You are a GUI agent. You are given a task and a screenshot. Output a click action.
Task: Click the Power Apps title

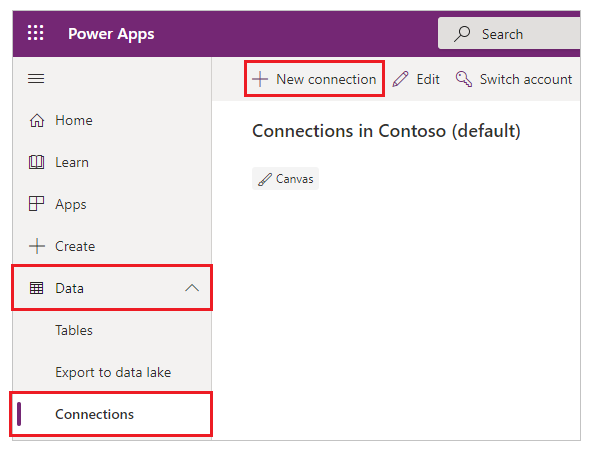(111, 34)
